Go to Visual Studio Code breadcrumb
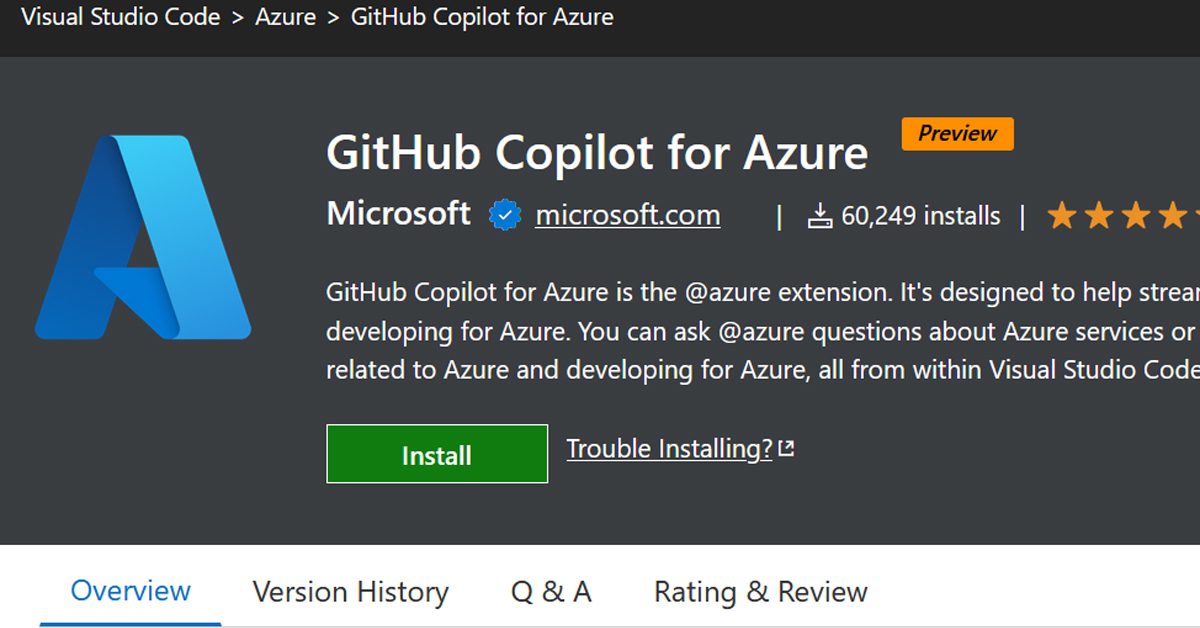The height and width of the screenshot is (628, 1200). [x=120, y=17]
